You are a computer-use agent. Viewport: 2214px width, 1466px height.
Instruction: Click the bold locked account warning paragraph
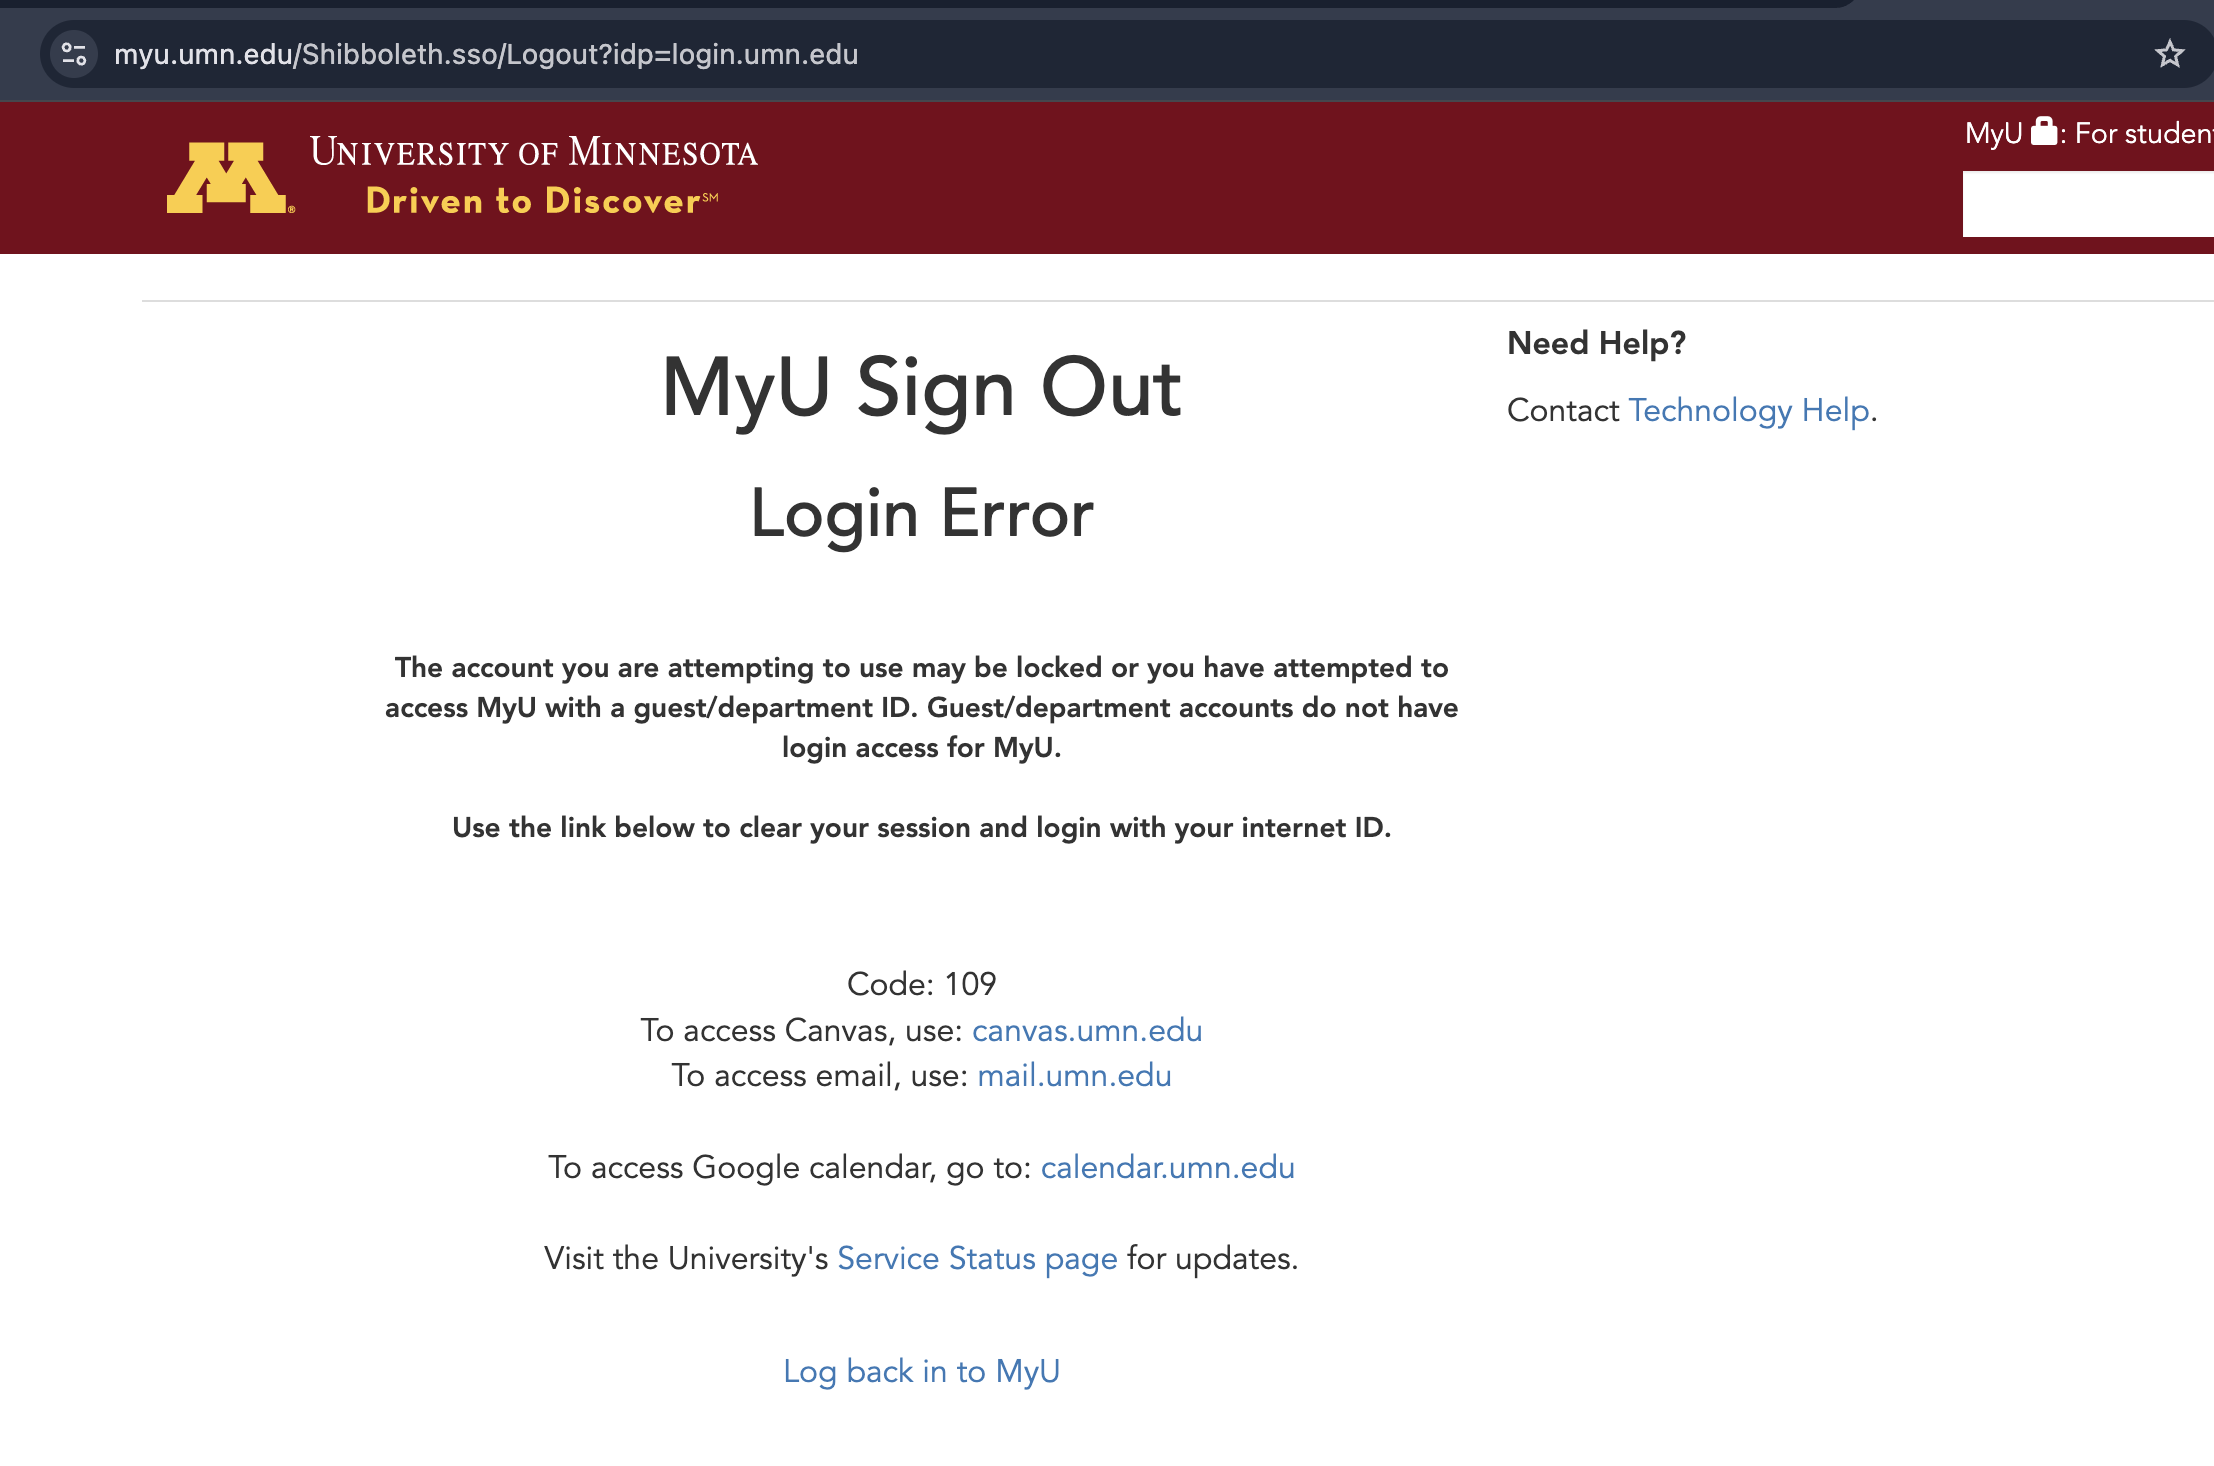point(921,707)
